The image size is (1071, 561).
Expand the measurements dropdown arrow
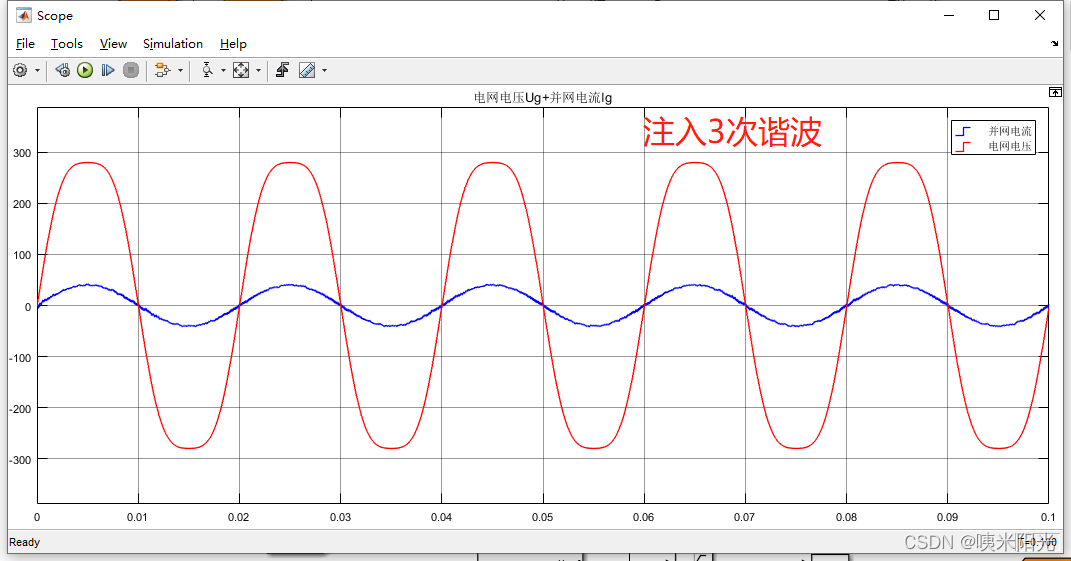click(x=324, y=70)
